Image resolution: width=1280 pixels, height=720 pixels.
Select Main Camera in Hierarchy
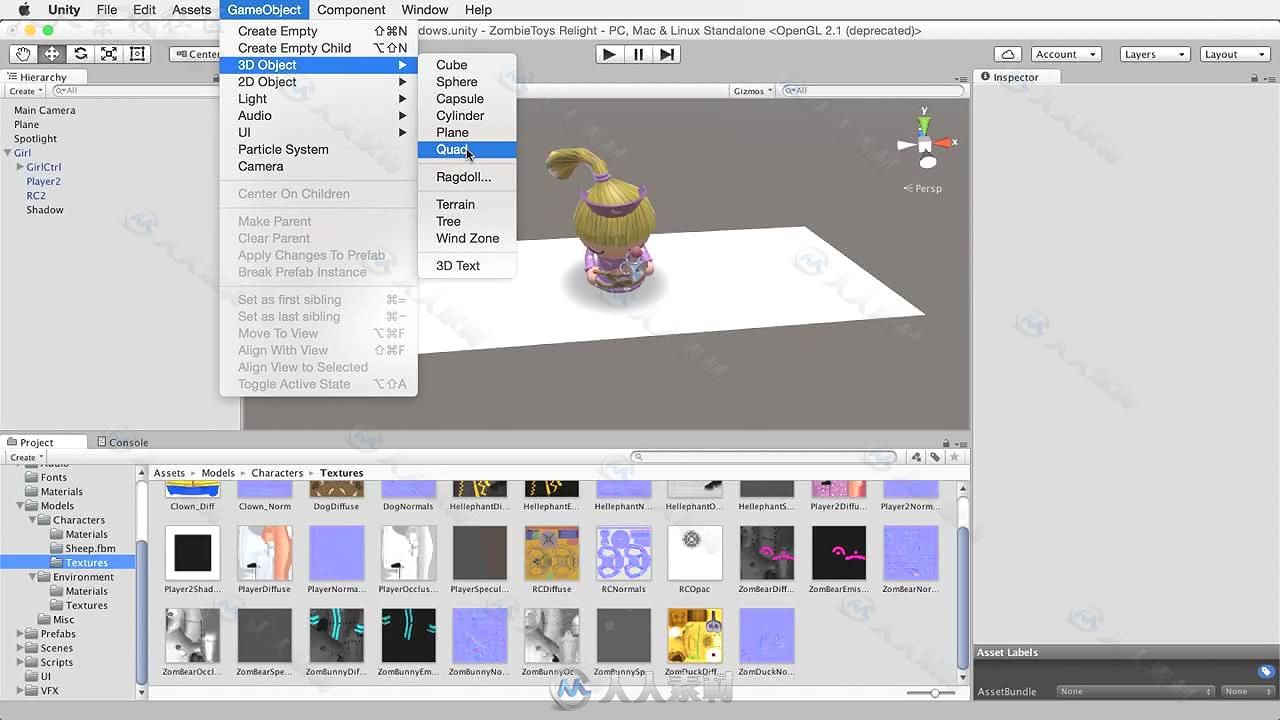45,110
